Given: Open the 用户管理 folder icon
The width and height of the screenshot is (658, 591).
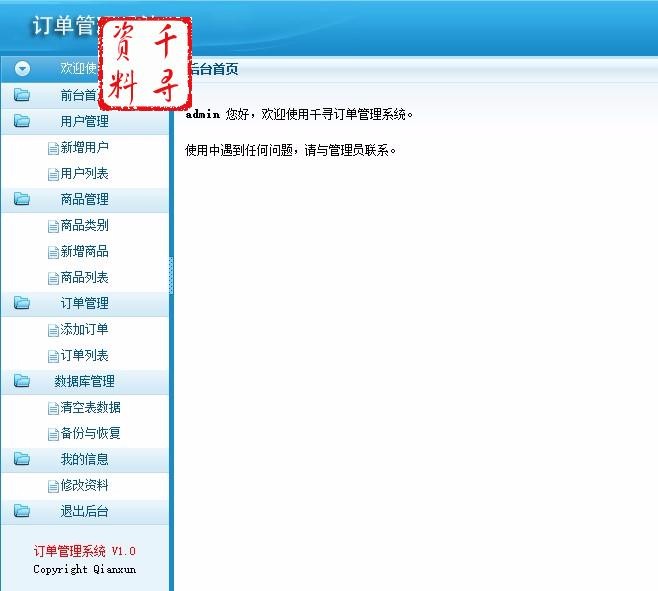Looking at the screenshot, I should click(21, 120).
